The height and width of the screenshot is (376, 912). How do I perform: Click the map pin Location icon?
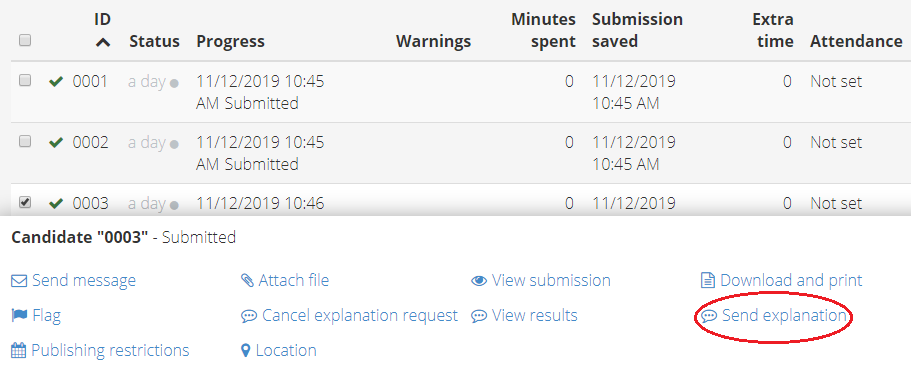coord(245,350)
